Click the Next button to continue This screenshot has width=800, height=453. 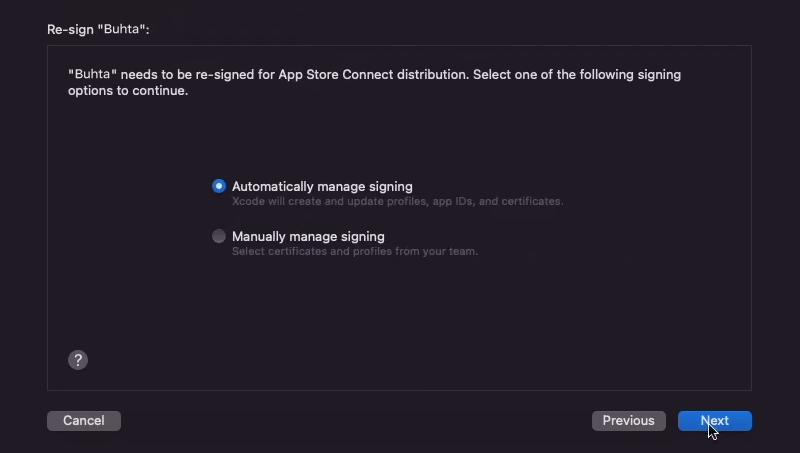pos(715,421)
